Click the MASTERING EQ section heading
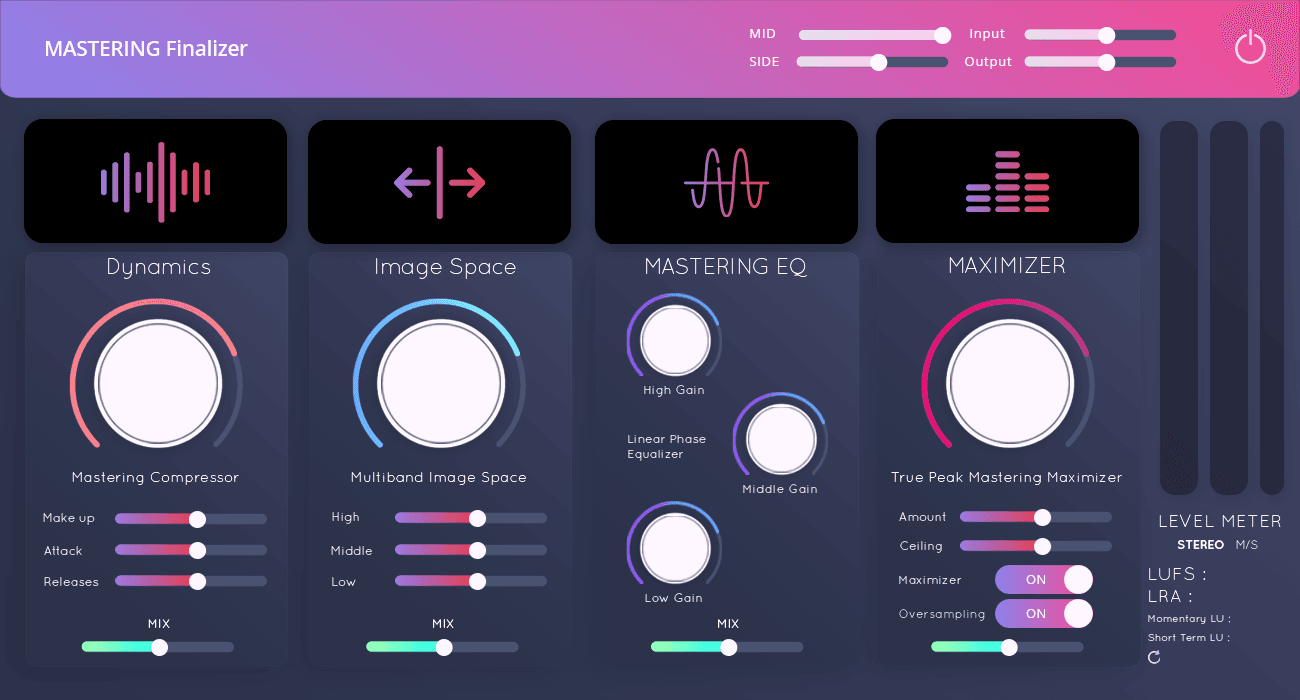The height and width of the screenshot is (700, 1300). coord(726,267)
